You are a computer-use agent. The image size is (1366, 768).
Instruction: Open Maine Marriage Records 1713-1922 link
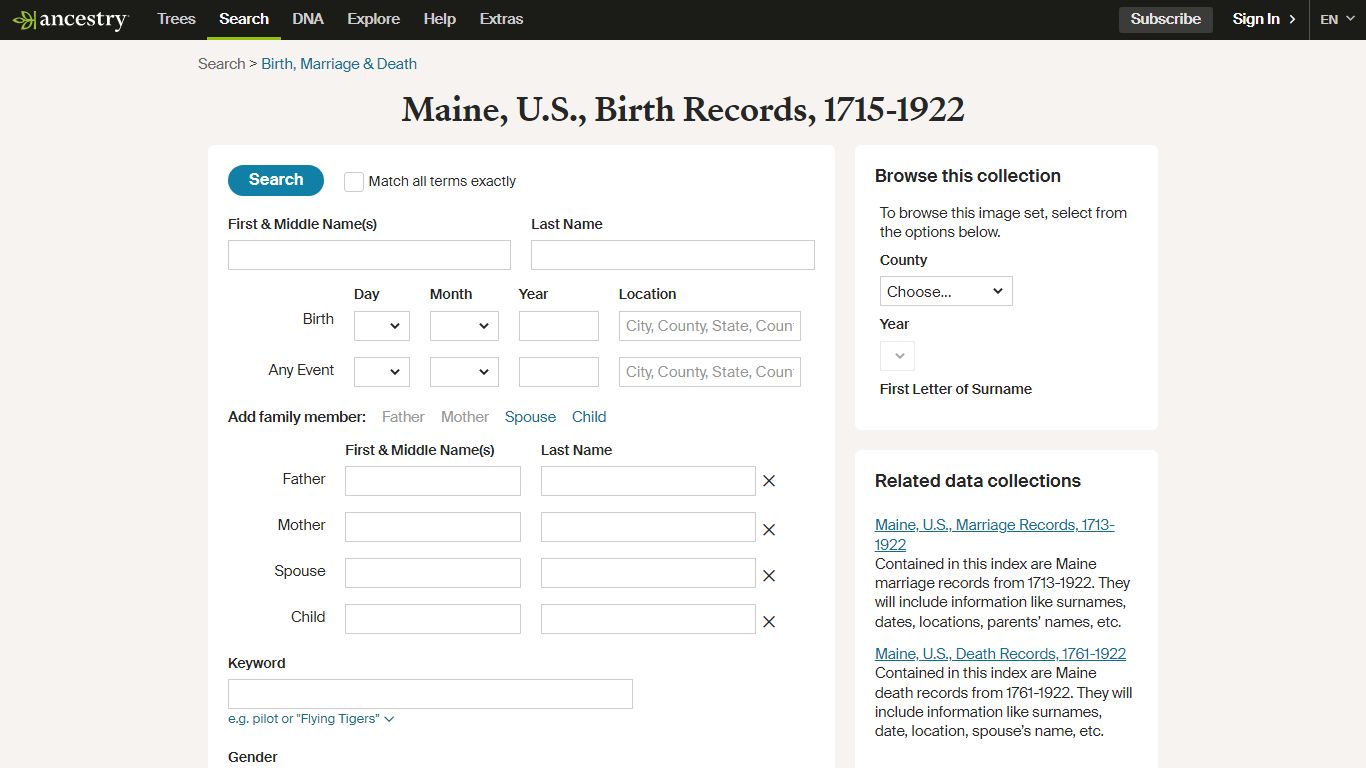coord(994,535)
